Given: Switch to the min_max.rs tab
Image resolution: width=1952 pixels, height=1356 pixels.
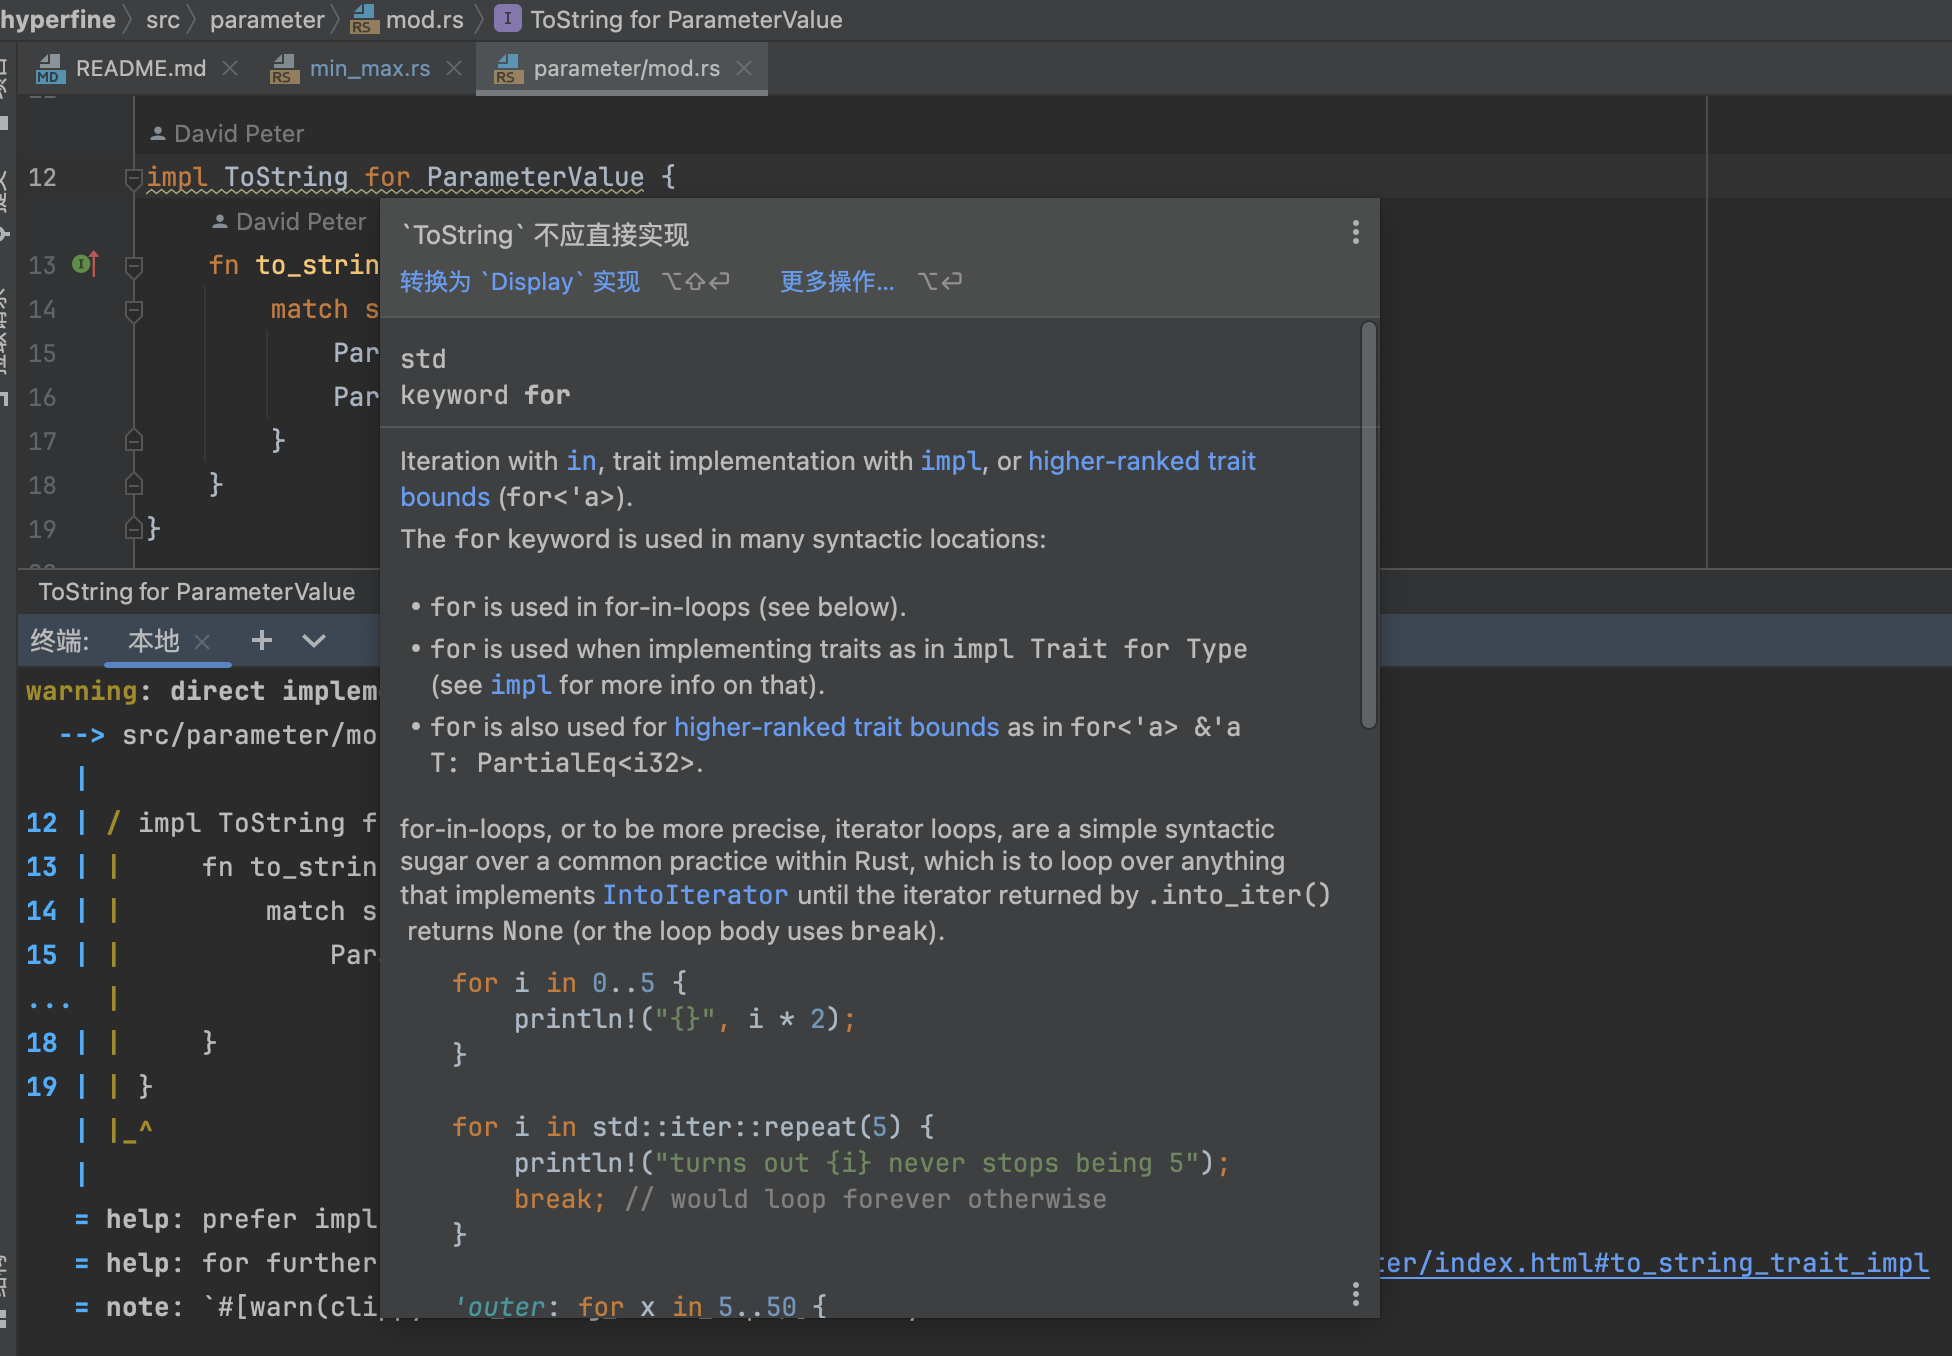Looking at the screenshot, I should pyautogui.click(x=369, y=68).
